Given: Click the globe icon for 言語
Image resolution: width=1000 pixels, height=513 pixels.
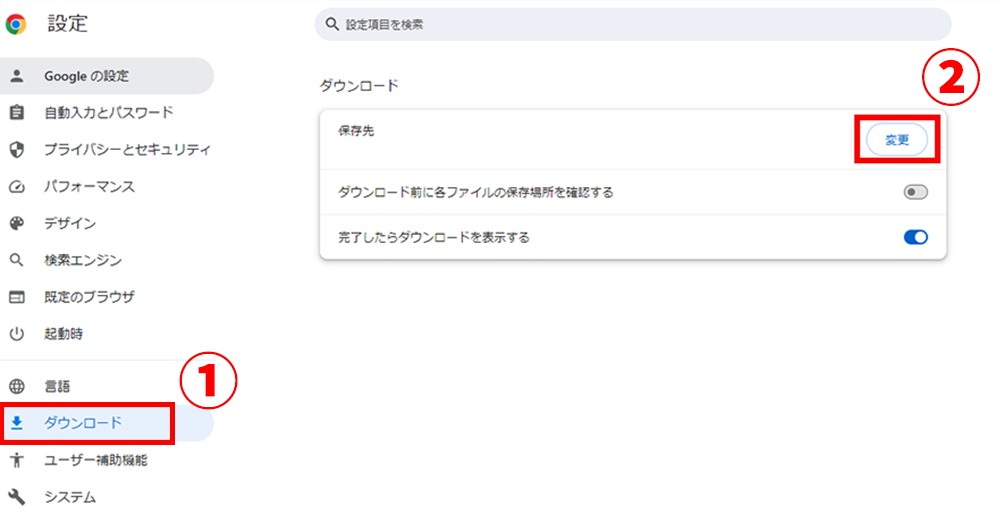Looking at the screenshot, I should tap(17, 386).
